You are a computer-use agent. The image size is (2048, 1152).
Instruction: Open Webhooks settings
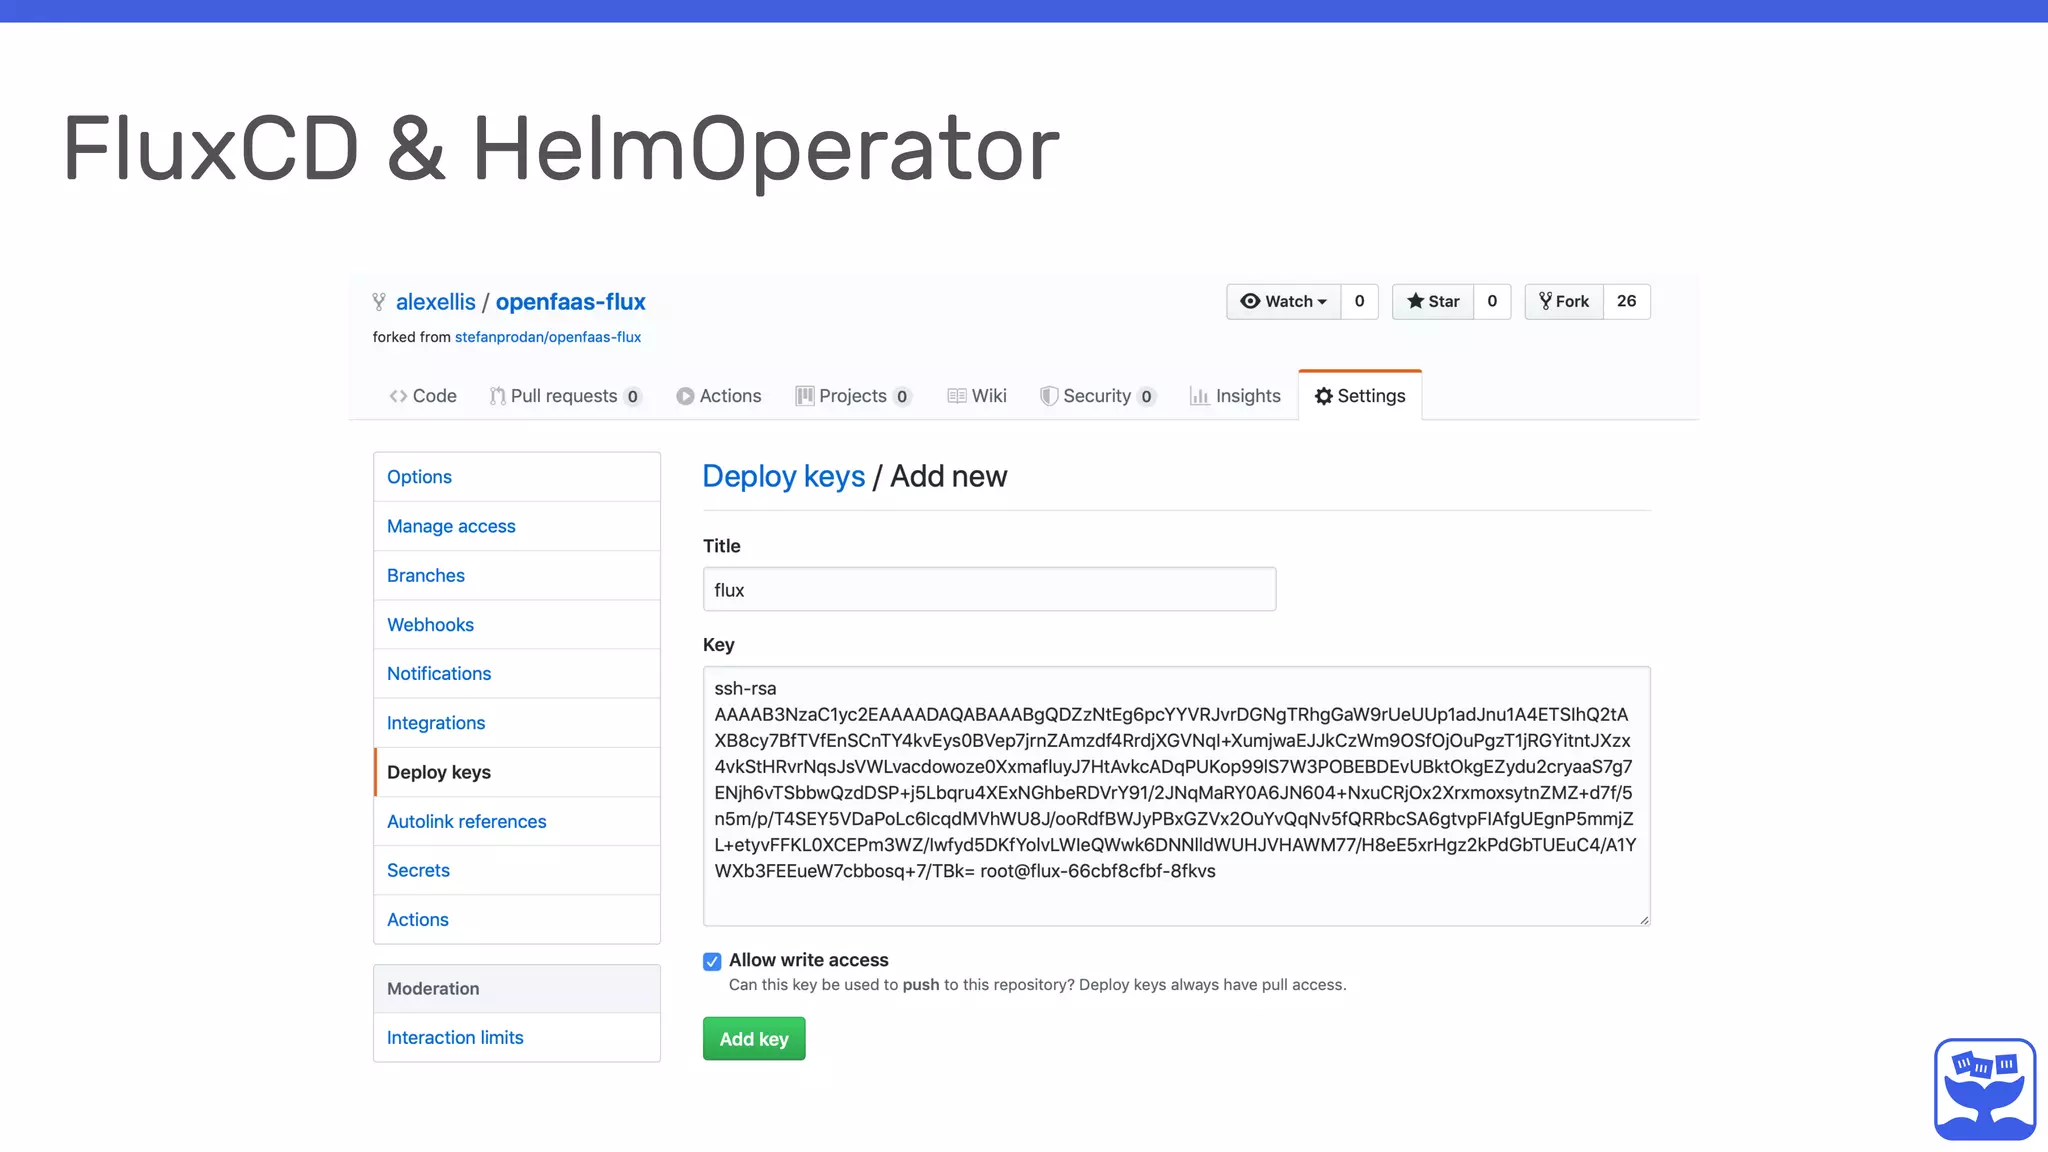(517, 624)
